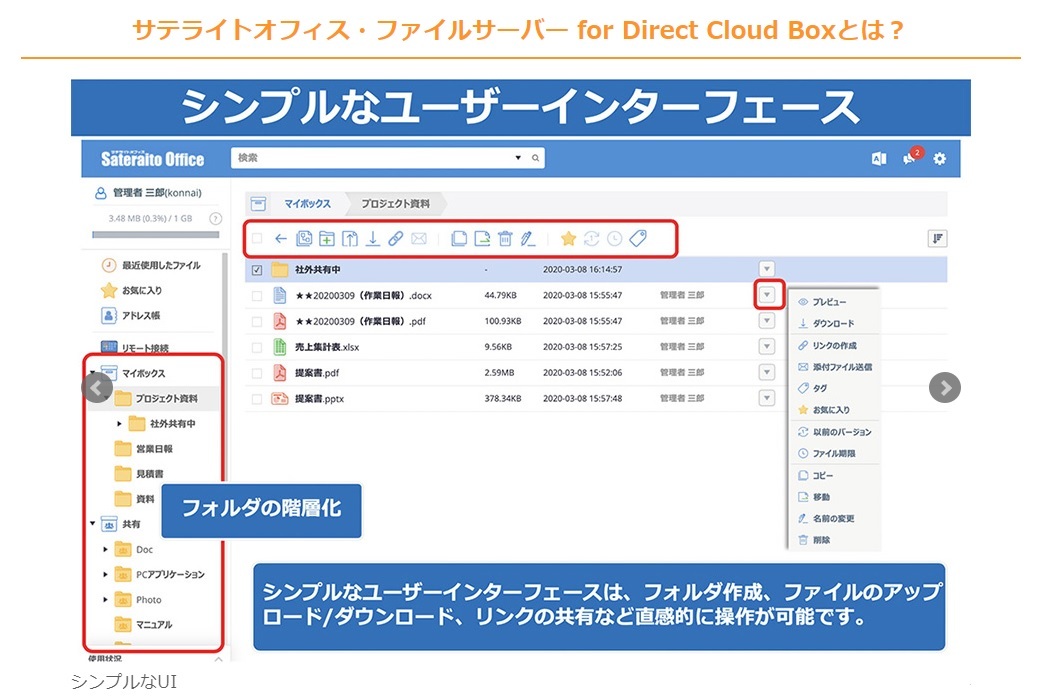The width and height of the screenshot is (1041, 699).
Task: Expand the 社外共有中 folder in the tree
Action: coord(119,424)
